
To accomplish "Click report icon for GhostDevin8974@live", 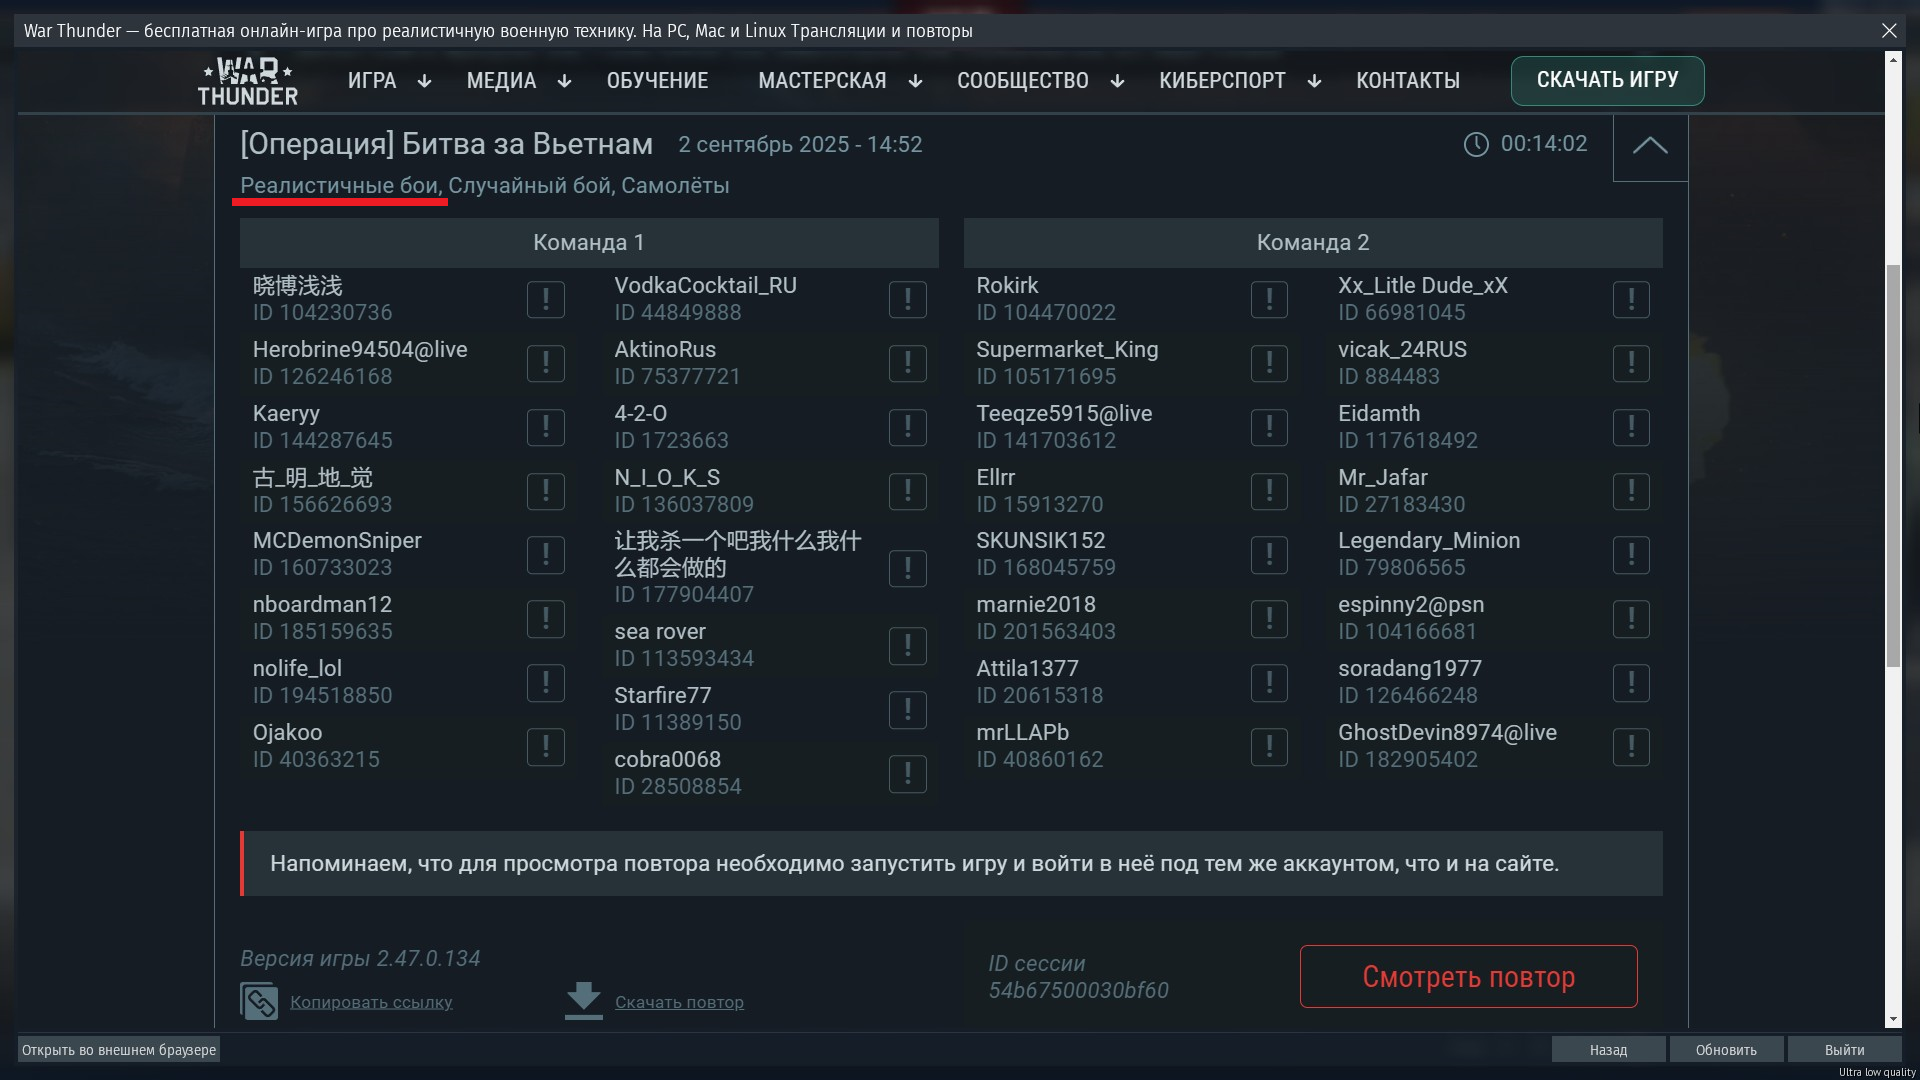I will click(1631, 747).
